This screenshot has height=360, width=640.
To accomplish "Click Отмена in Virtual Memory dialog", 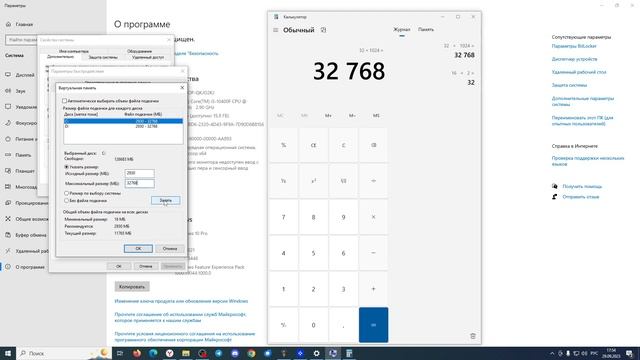I will tap(170, 249).
